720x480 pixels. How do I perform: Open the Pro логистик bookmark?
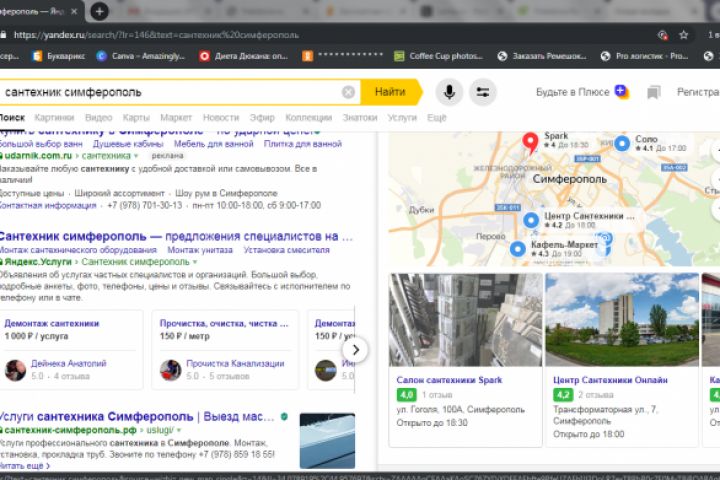click(644, 56)
